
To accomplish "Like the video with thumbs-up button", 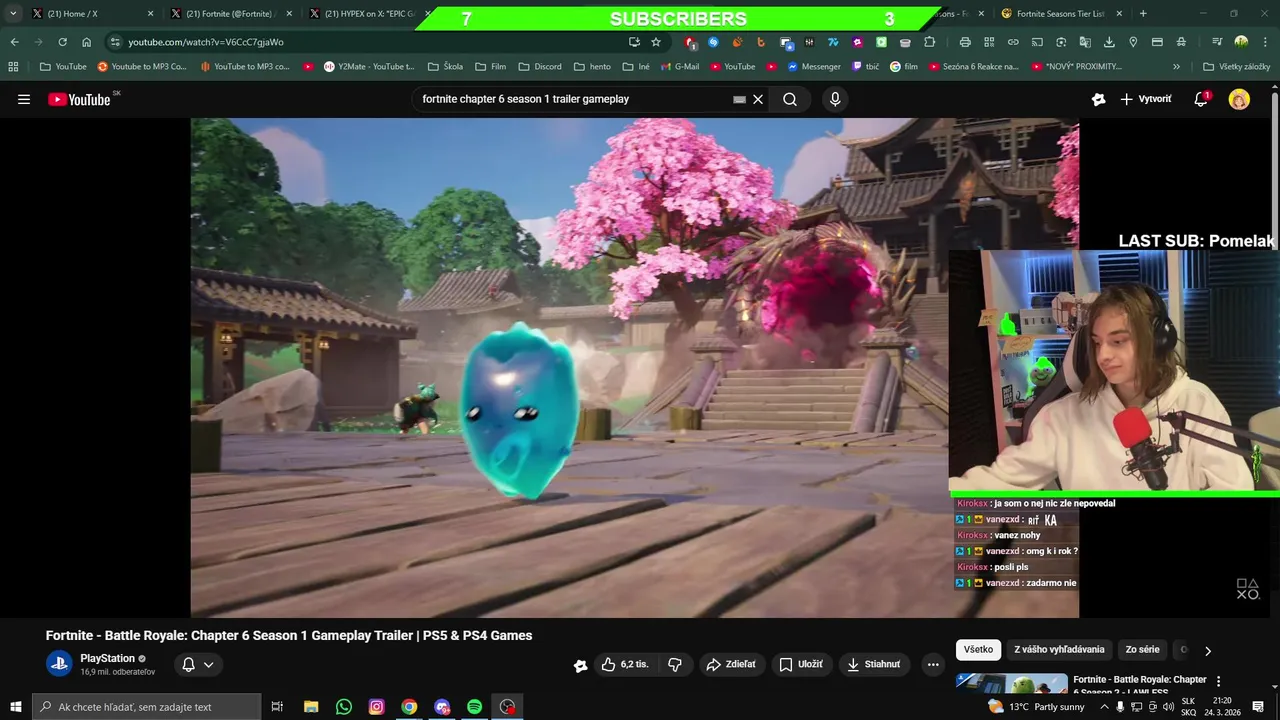I will (x=625, y=664).
